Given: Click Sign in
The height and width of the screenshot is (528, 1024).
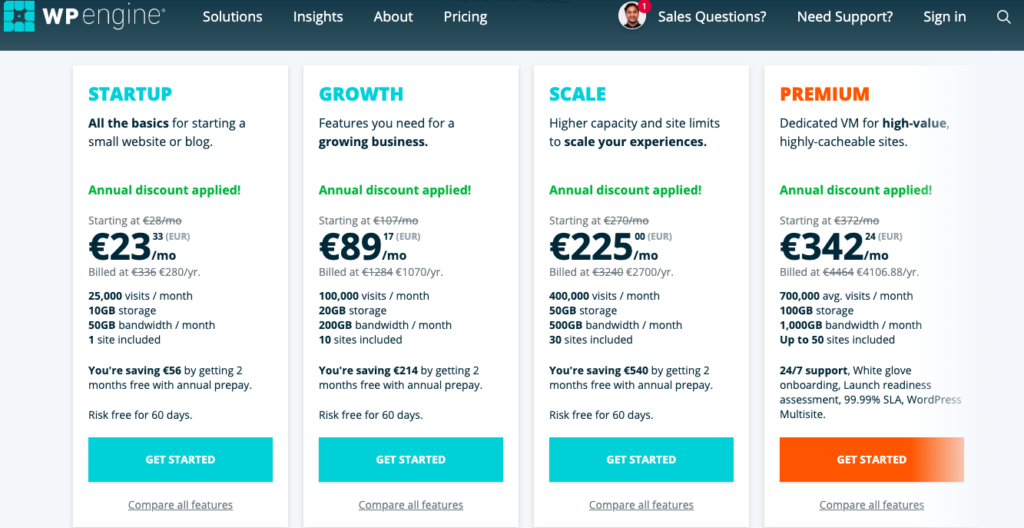Looking at the screenshot, I should (x=944, y=17).
